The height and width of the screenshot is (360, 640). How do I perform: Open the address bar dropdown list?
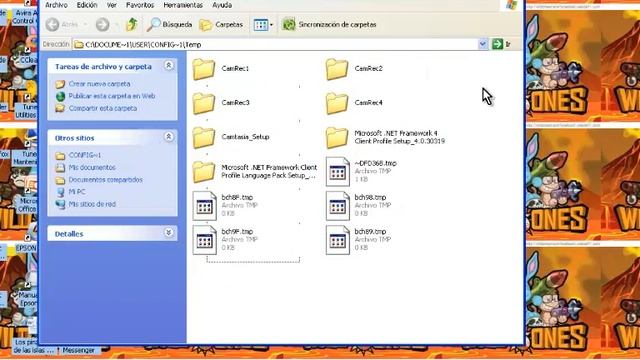coord(483,44)
